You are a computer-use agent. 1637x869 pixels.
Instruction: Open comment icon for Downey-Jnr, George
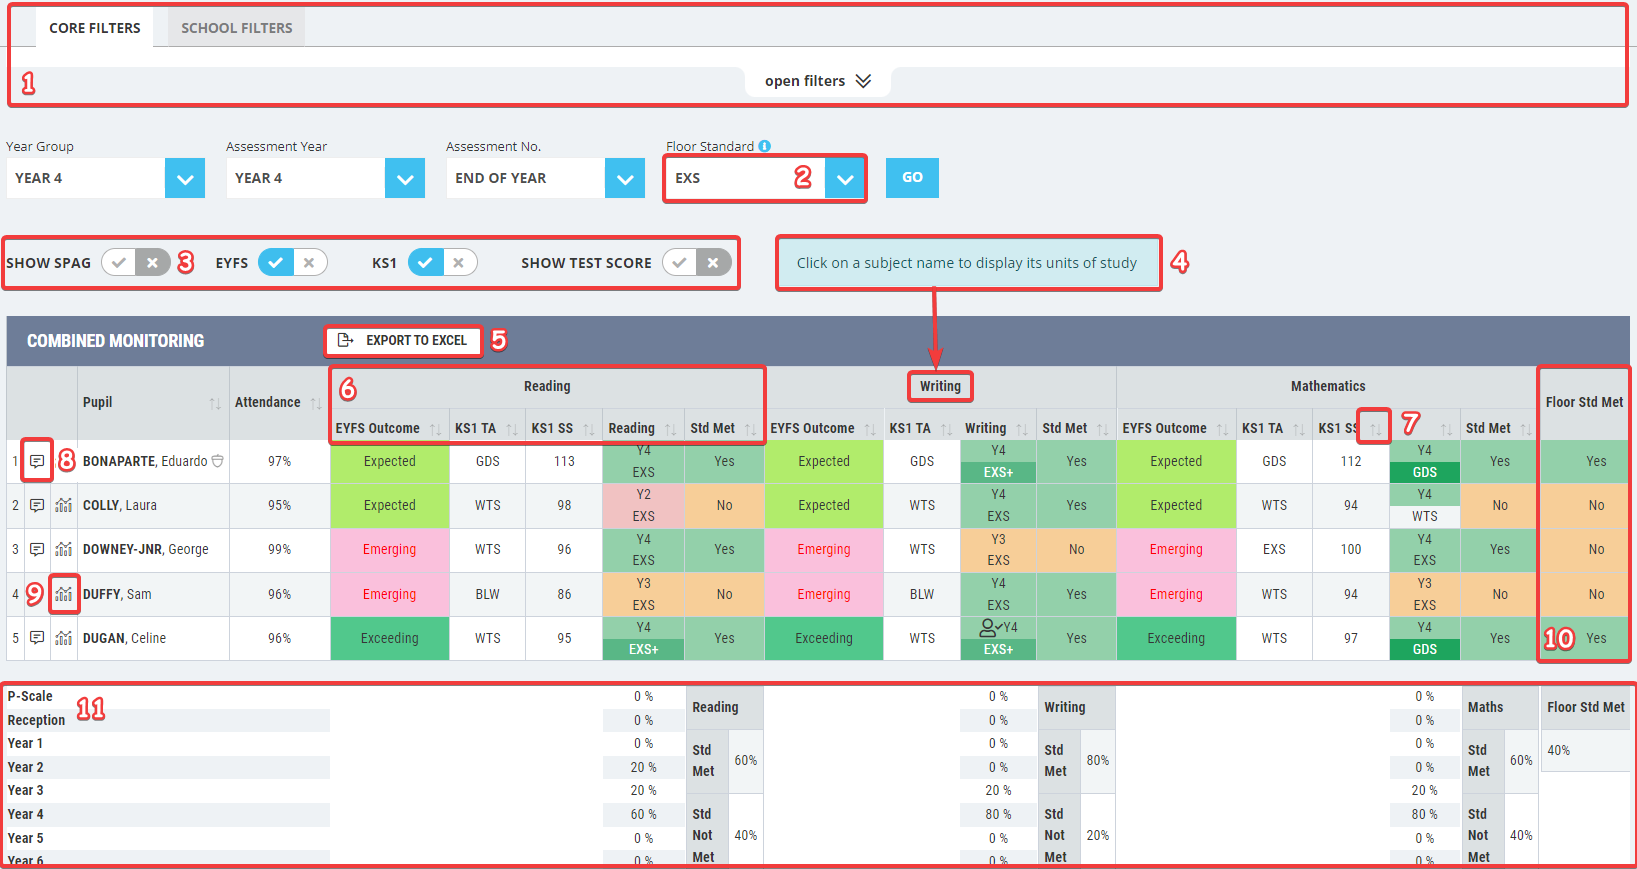(x=37, y=549)
